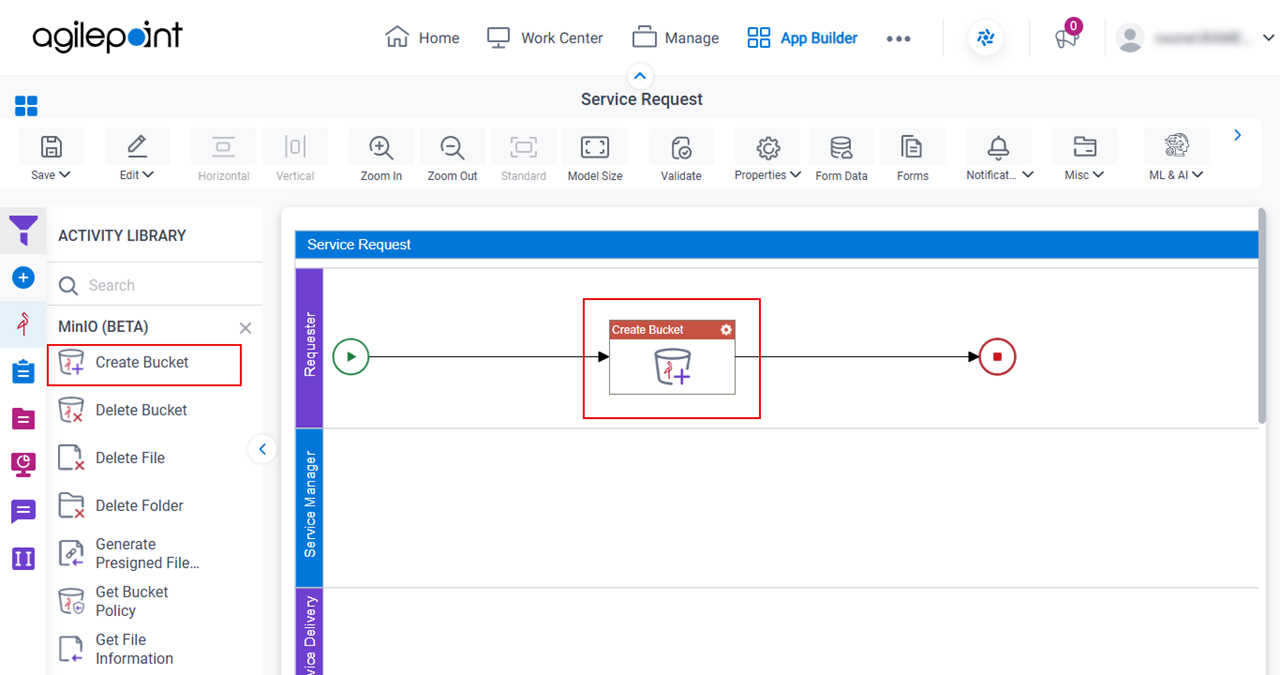Open the funnel filter icon in sidebar
The width and height of the screenshot is (1280, 675).
click(23, 231)
